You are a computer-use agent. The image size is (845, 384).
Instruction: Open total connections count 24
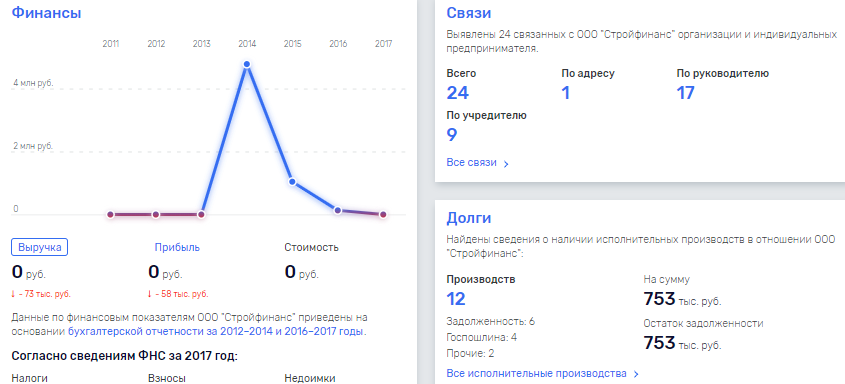[458, 93]
